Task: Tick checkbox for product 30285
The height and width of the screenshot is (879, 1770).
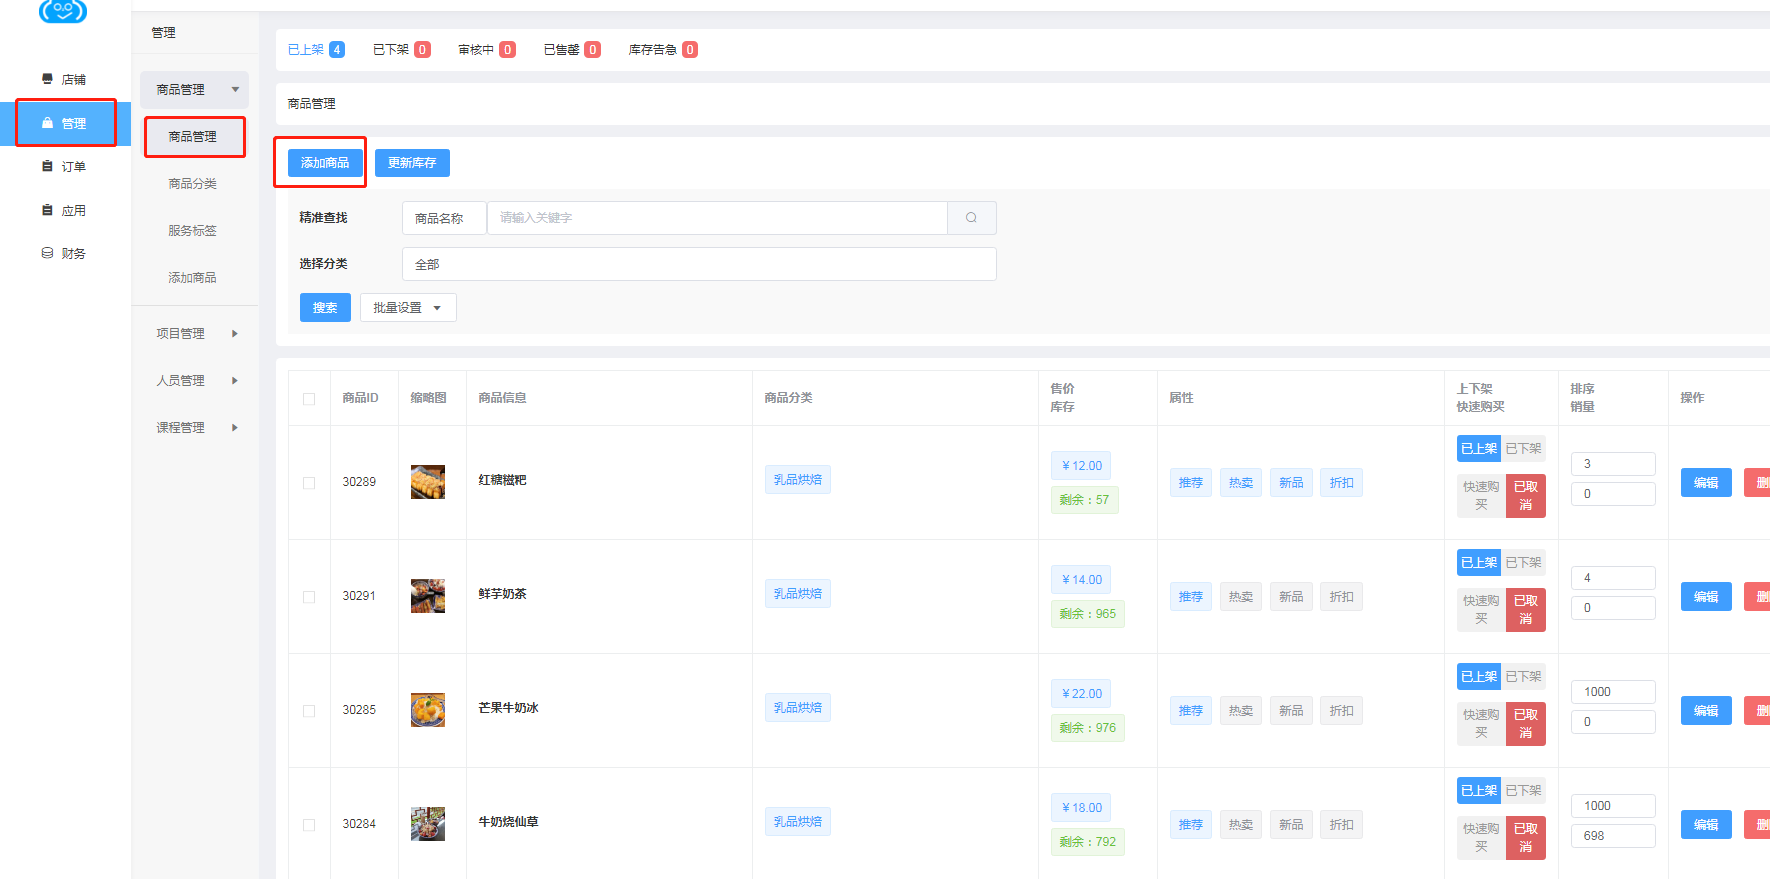Action: 309,711
